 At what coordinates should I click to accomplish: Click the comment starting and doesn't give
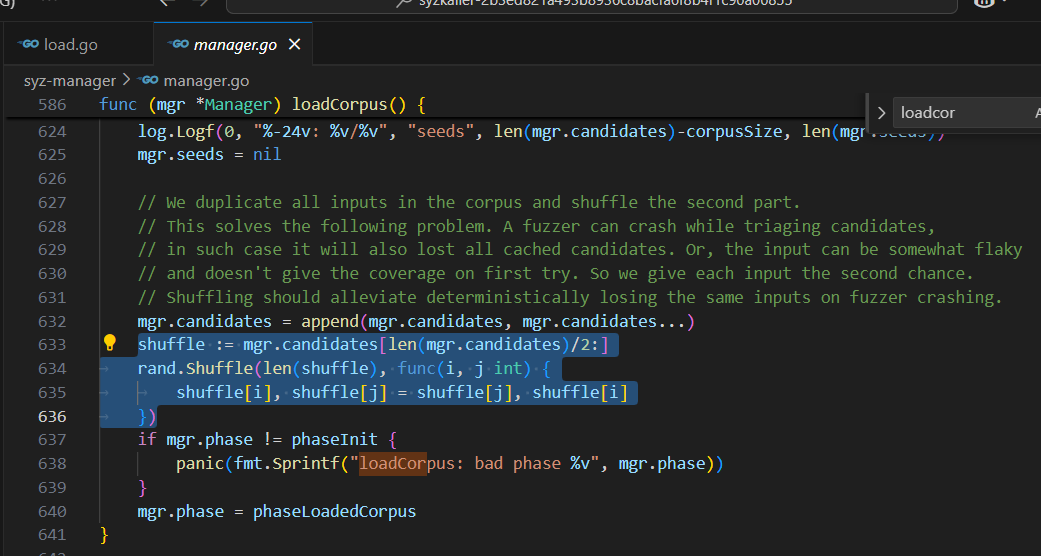pos(555,274)
